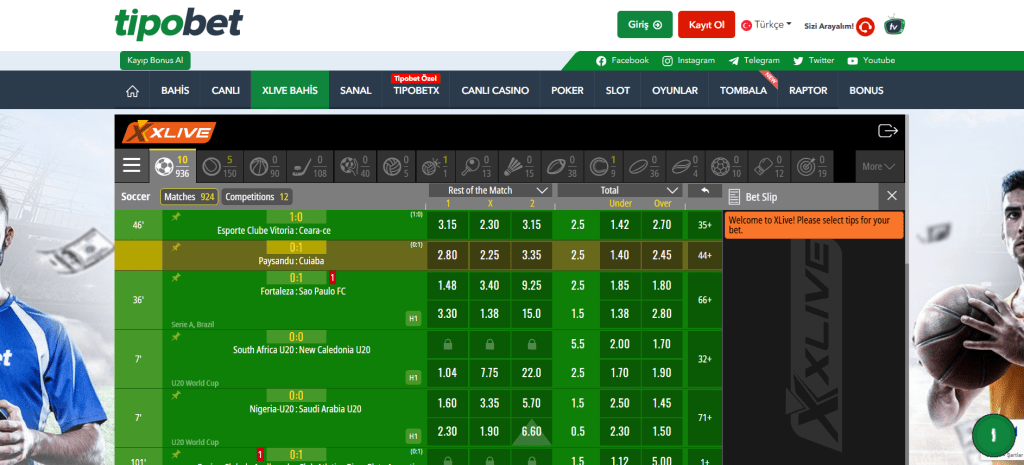The width and height of the screenshot is (1024, 465).
Task: Switch to the Competitions tab
Action: (x=257, y=197)
